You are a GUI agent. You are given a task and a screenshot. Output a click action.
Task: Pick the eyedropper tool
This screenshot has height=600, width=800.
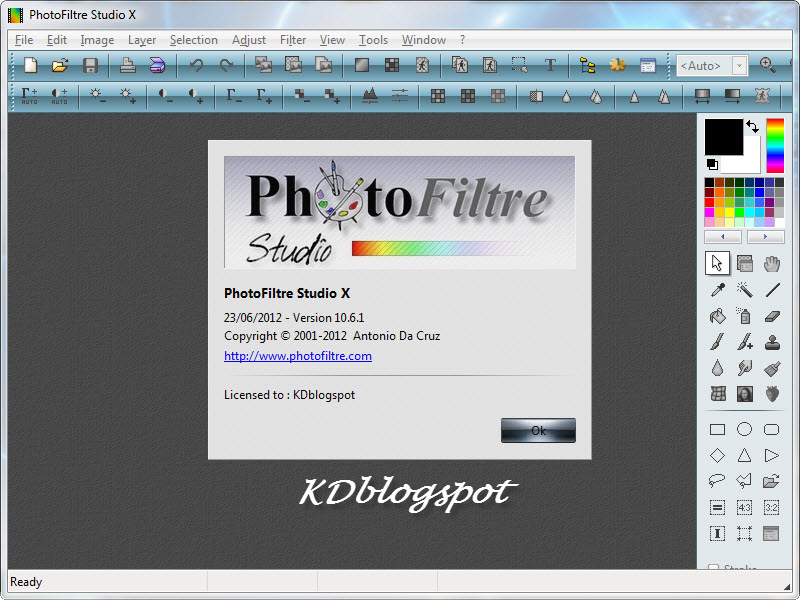[718, 290]
